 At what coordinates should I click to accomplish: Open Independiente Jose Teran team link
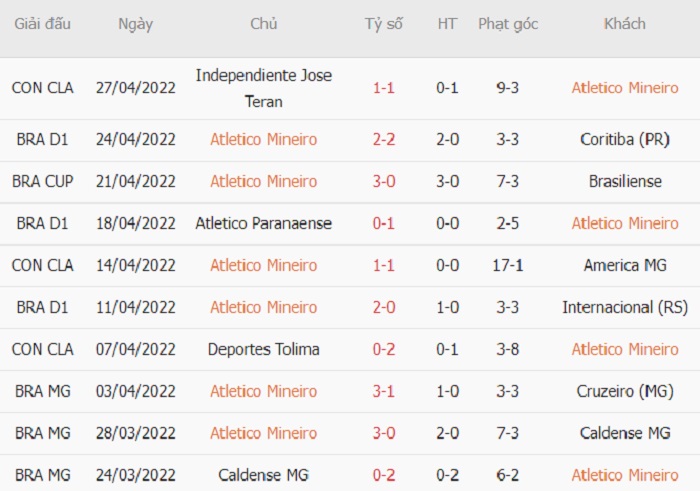(264, 88)
